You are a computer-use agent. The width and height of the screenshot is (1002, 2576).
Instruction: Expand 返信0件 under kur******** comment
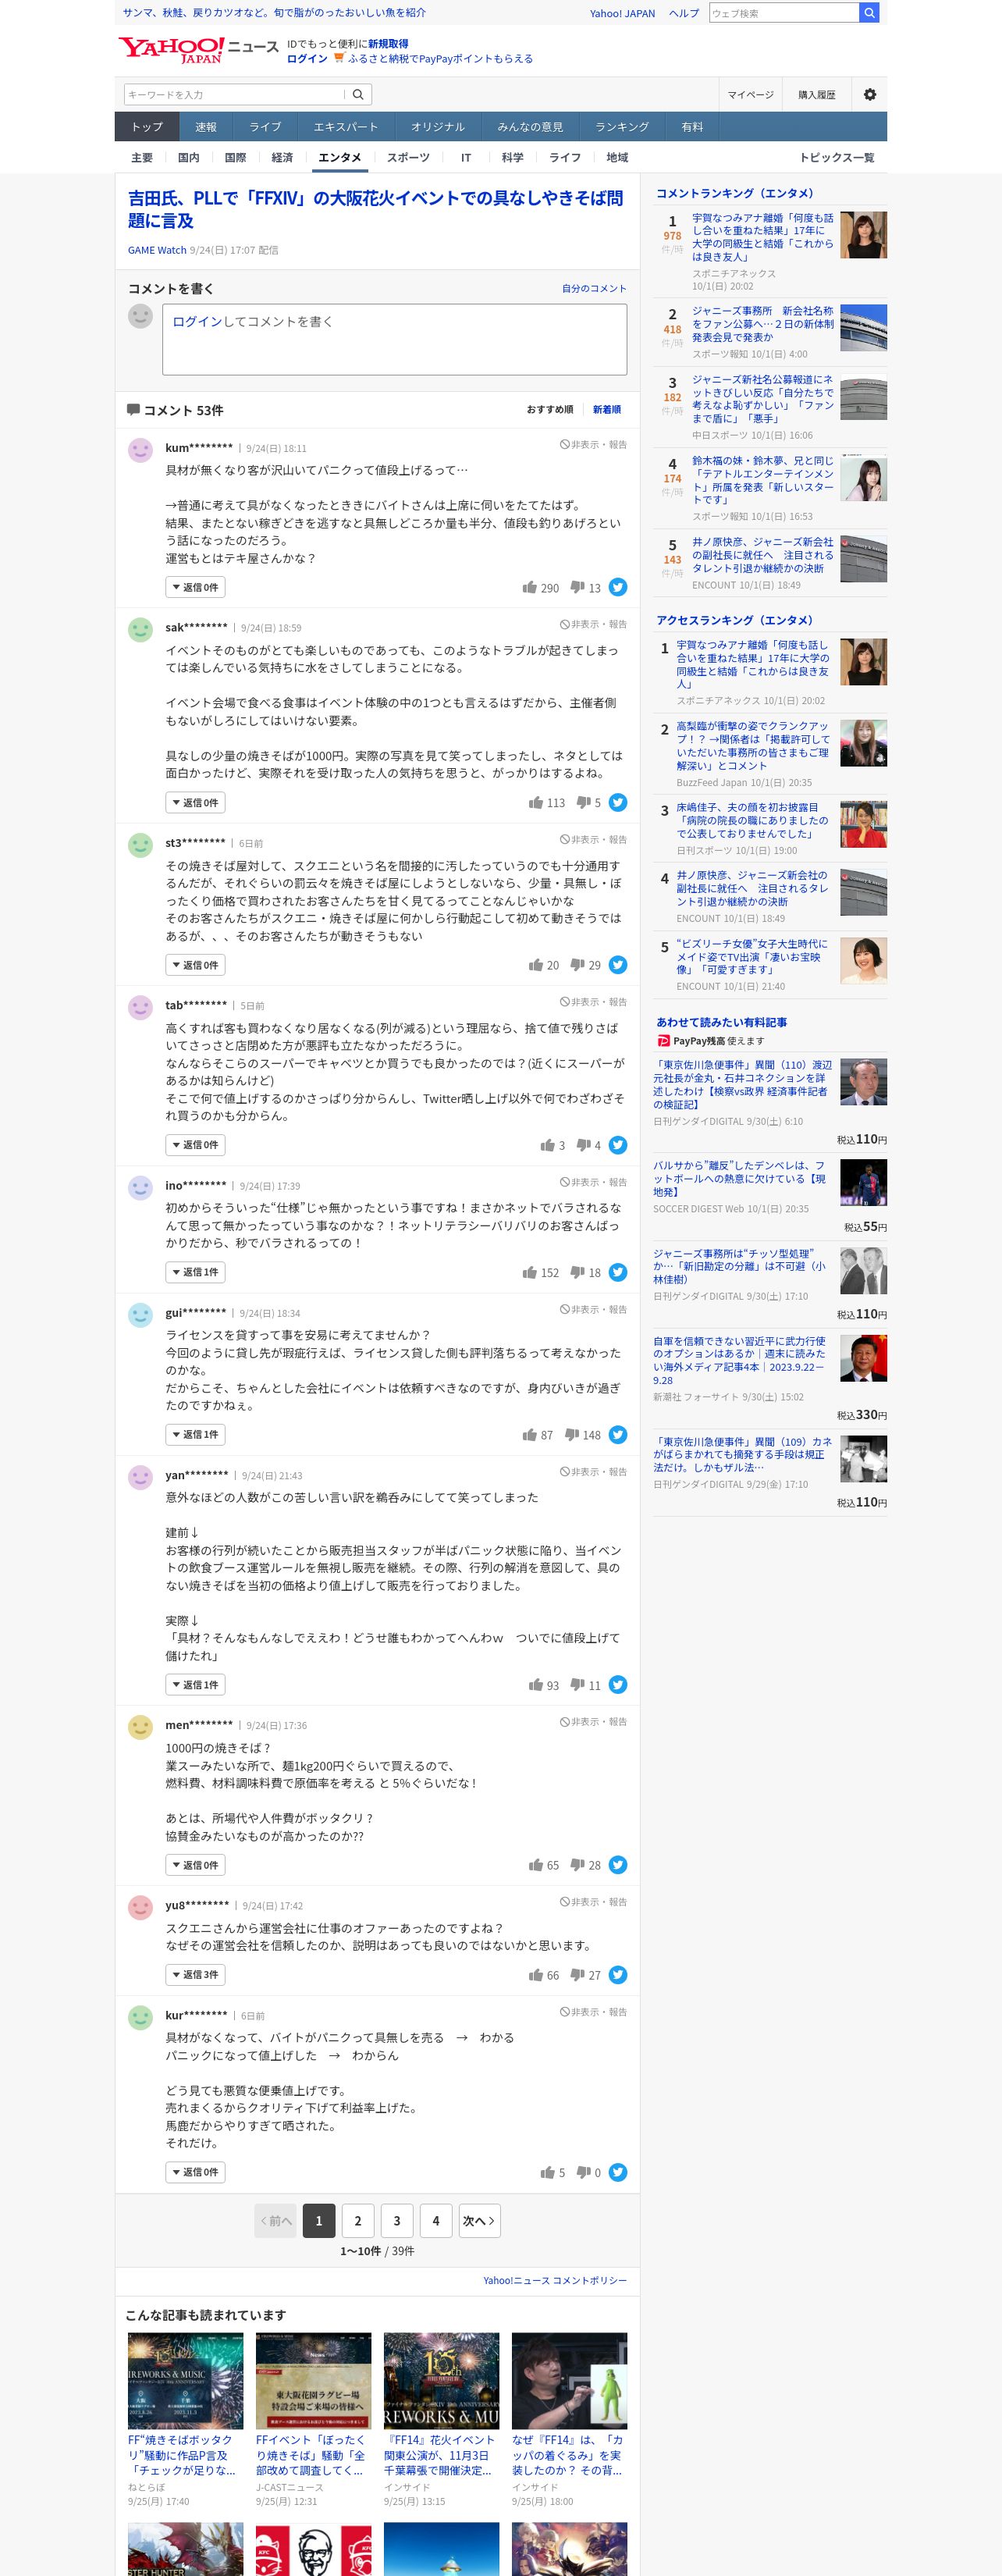pyautogui.click(x=195, y=2171)
